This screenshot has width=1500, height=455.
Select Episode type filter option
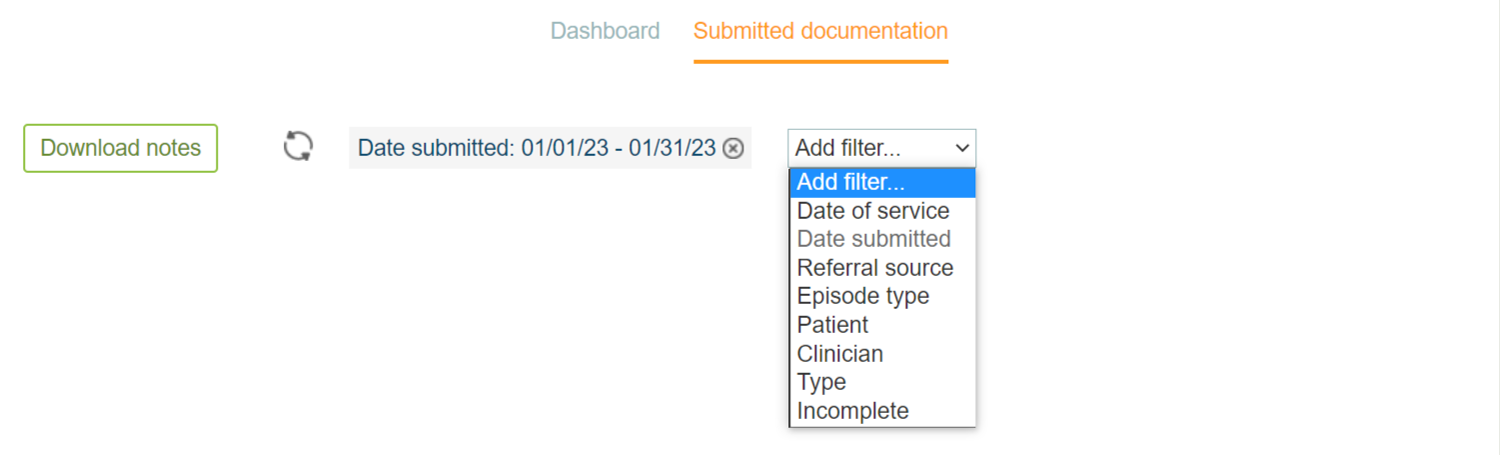[x=863, y=296]
